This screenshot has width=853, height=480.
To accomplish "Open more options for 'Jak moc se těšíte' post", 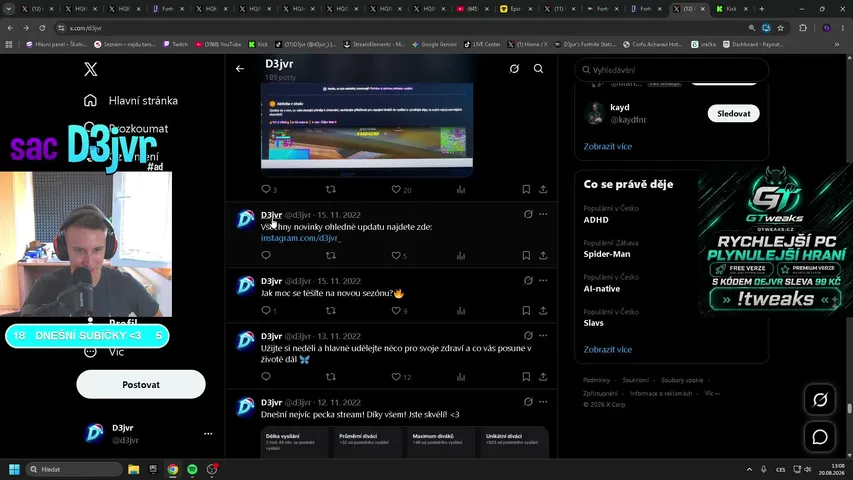I will pos(543,280).
